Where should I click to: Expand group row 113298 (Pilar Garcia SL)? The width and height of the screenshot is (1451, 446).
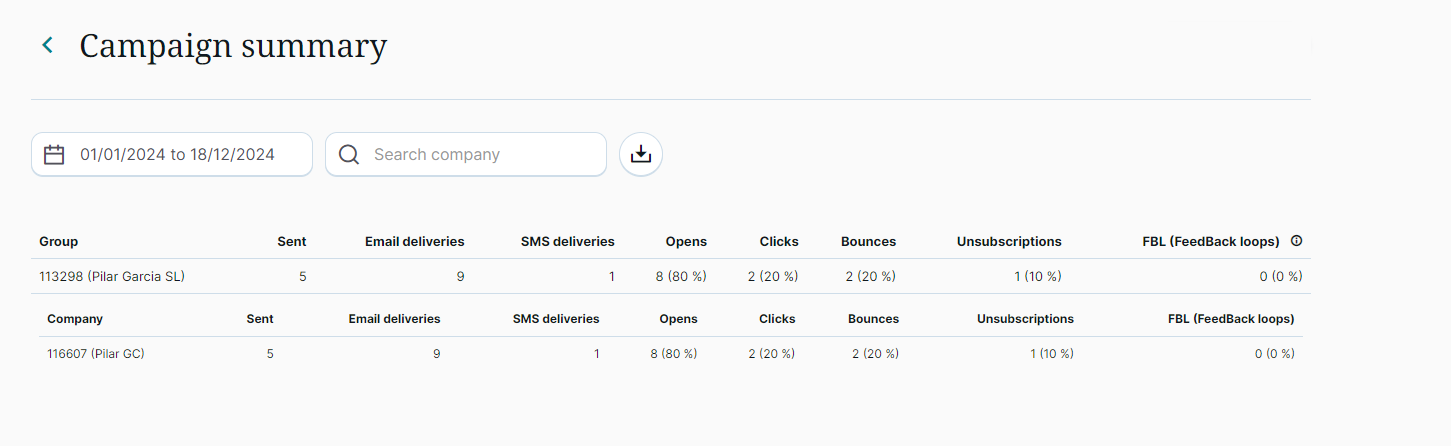coord(112,277)
